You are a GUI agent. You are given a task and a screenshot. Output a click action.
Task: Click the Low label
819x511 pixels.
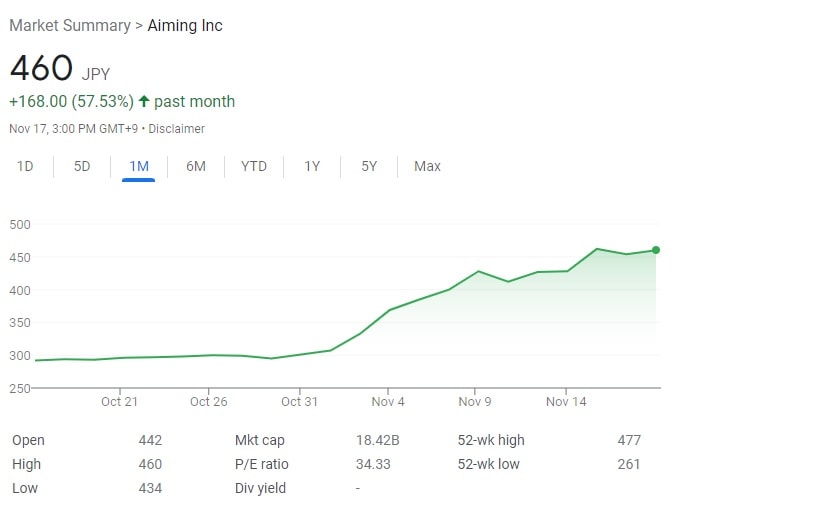[x=25, y=489]
